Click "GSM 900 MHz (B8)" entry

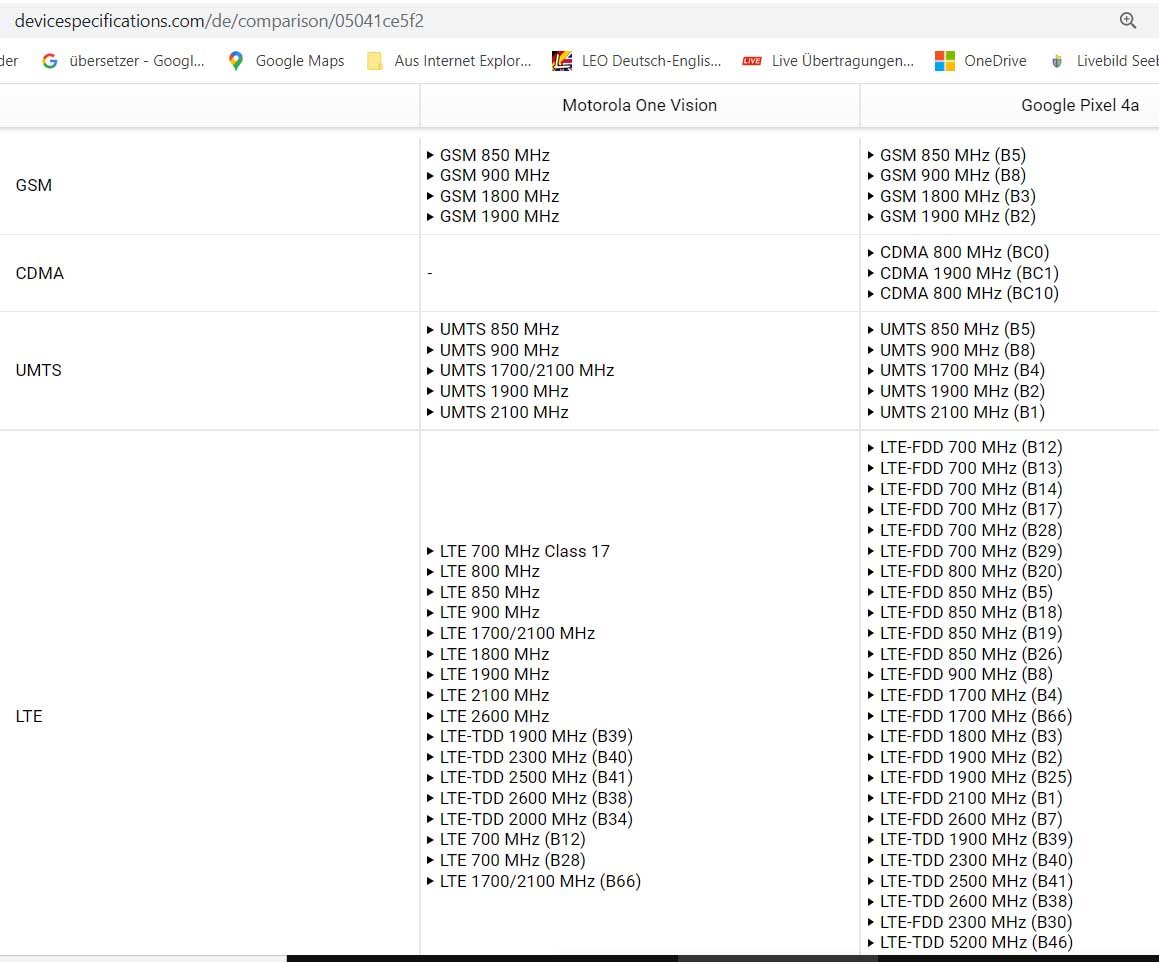(953, 175)
